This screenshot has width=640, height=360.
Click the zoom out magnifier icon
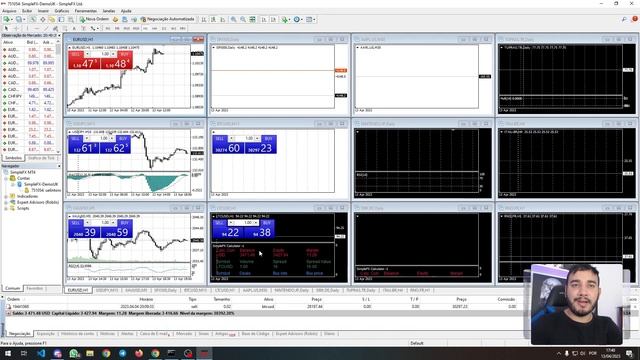coord(243,19)
